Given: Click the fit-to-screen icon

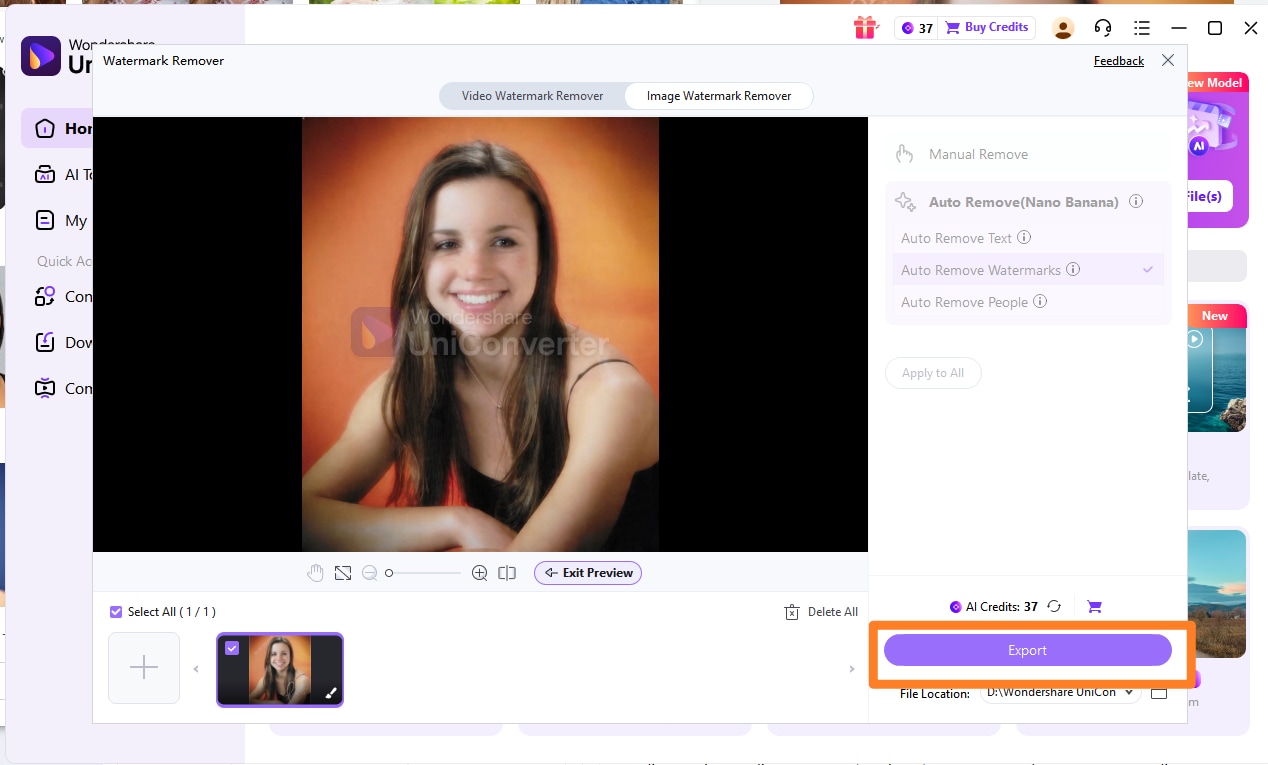Looking at the screenshot, I should tap(343, 573).
